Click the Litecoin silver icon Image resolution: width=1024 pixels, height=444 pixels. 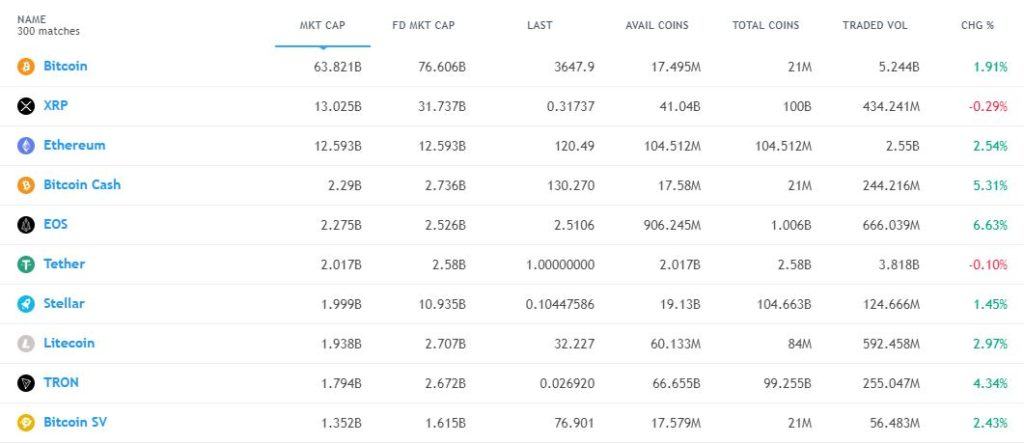[26, 343]
